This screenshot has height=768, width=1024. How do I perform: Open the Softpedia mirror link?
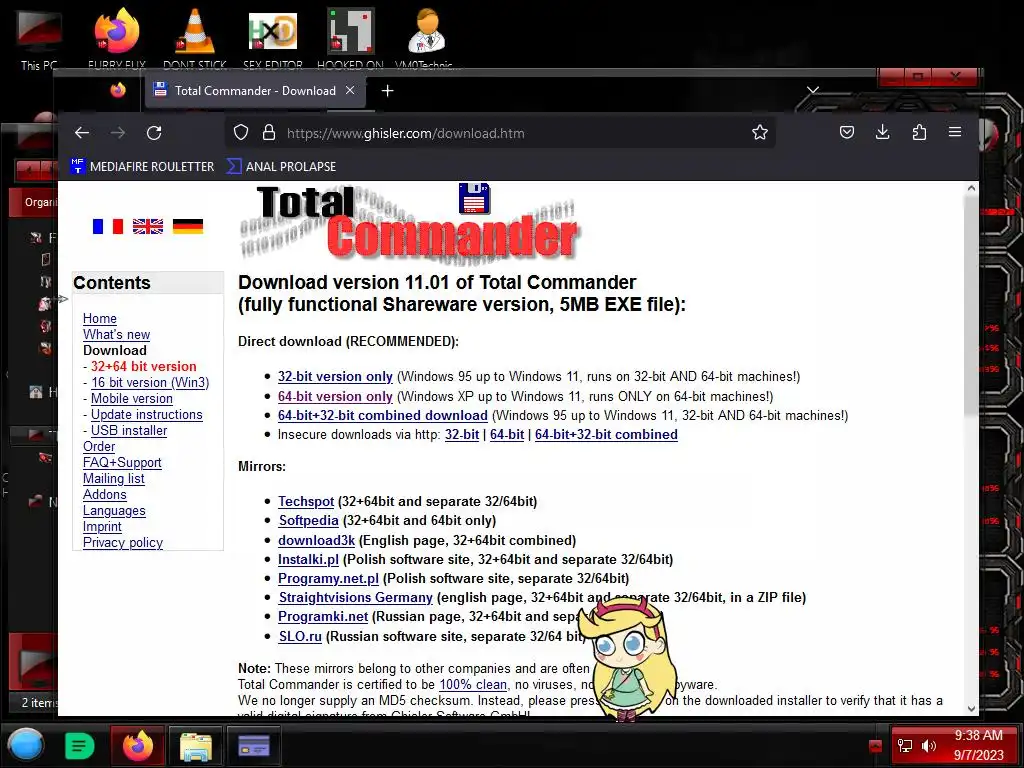[x=308, y=520]
